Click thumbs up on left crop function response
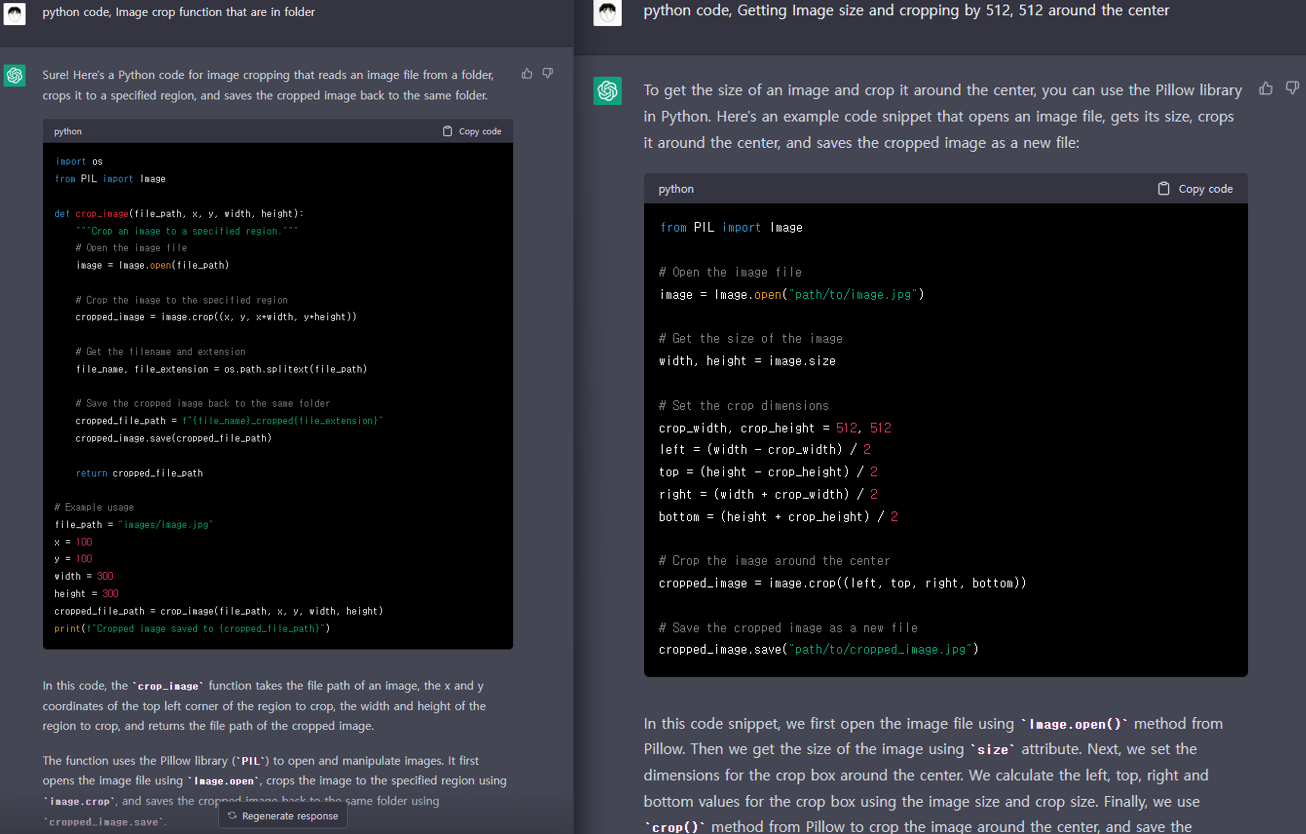This screenshot has width=1306, height=834. 527,74
